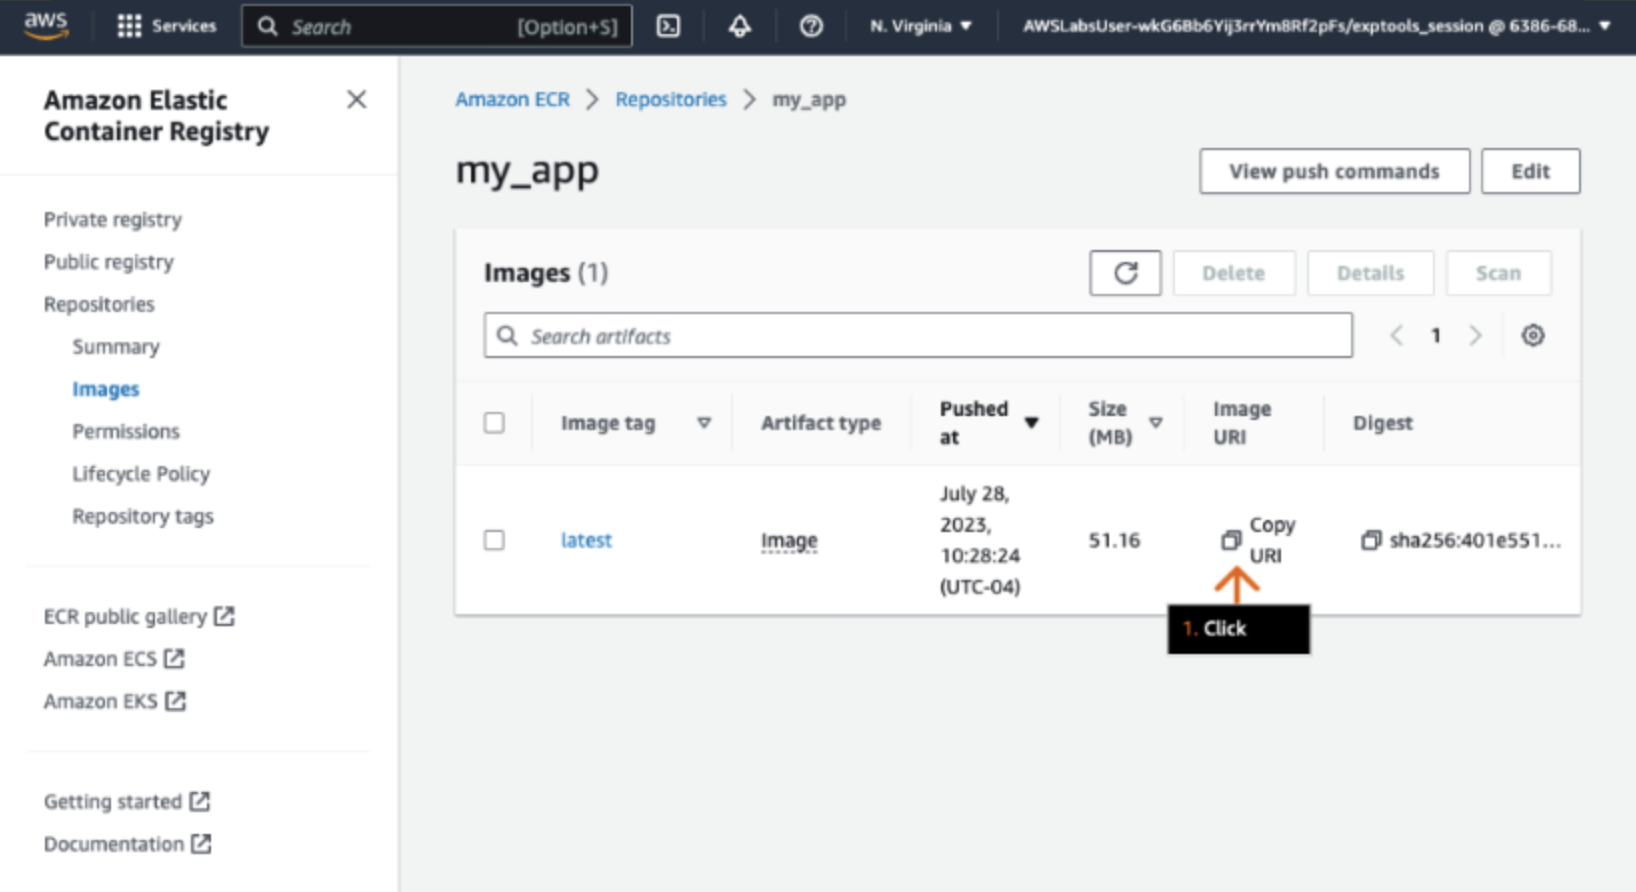Open the Services grid menu
The width and height of the screenshot is (1636, 892).
pos(166,26)
